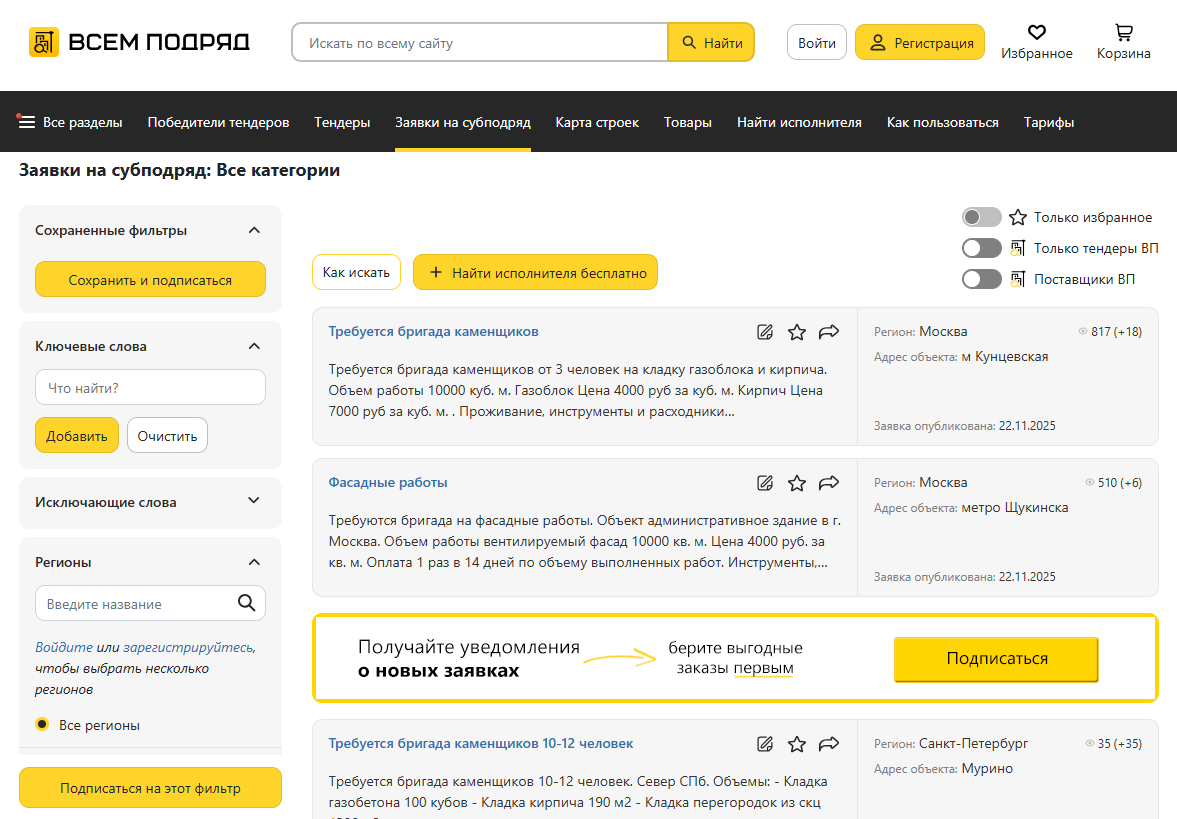This screenshot has height=819, width=1177.
Task: Click the 'Что найти?' keyword field
Action: point(150,387)
